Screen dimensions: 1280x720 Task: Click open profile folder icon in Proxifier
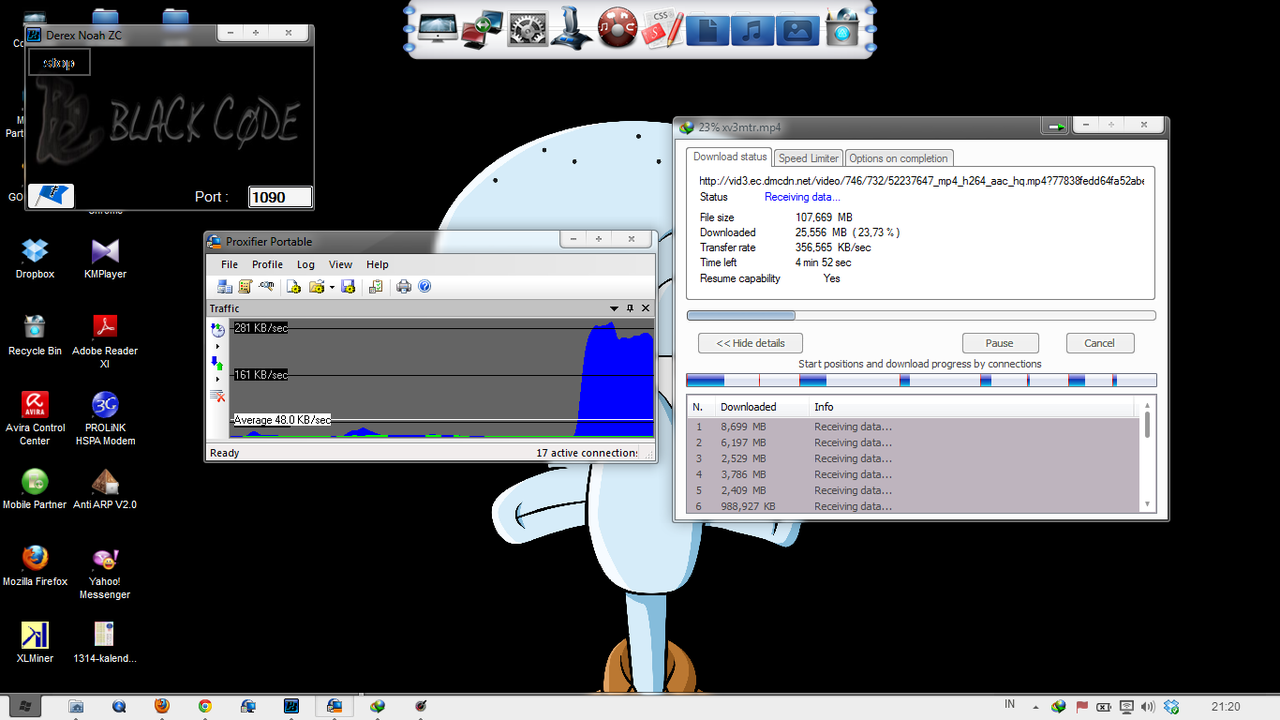point(317,287)
